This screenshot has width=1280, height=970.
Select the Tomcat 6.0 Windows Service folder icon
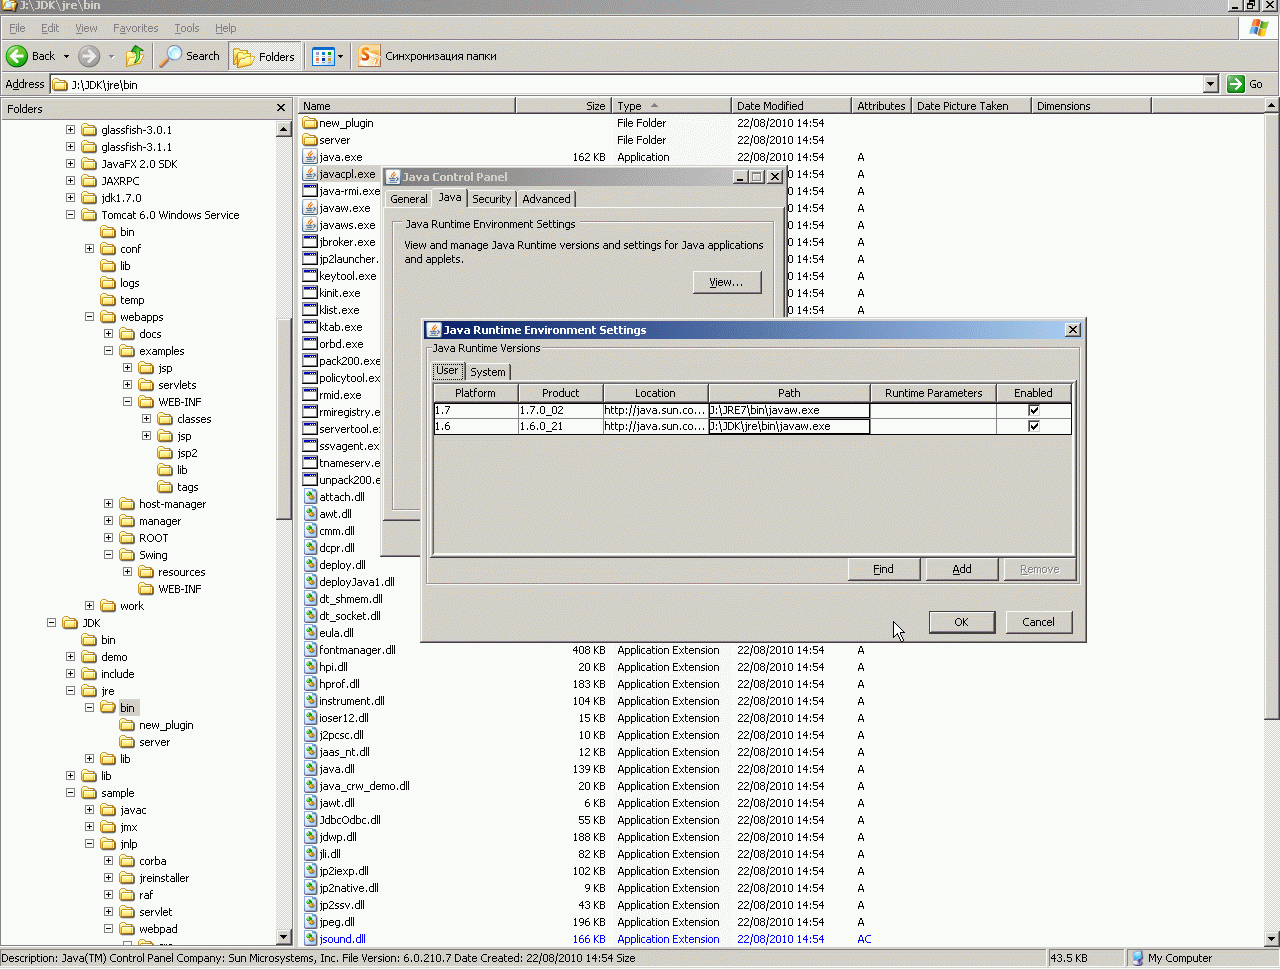point(89,215)
